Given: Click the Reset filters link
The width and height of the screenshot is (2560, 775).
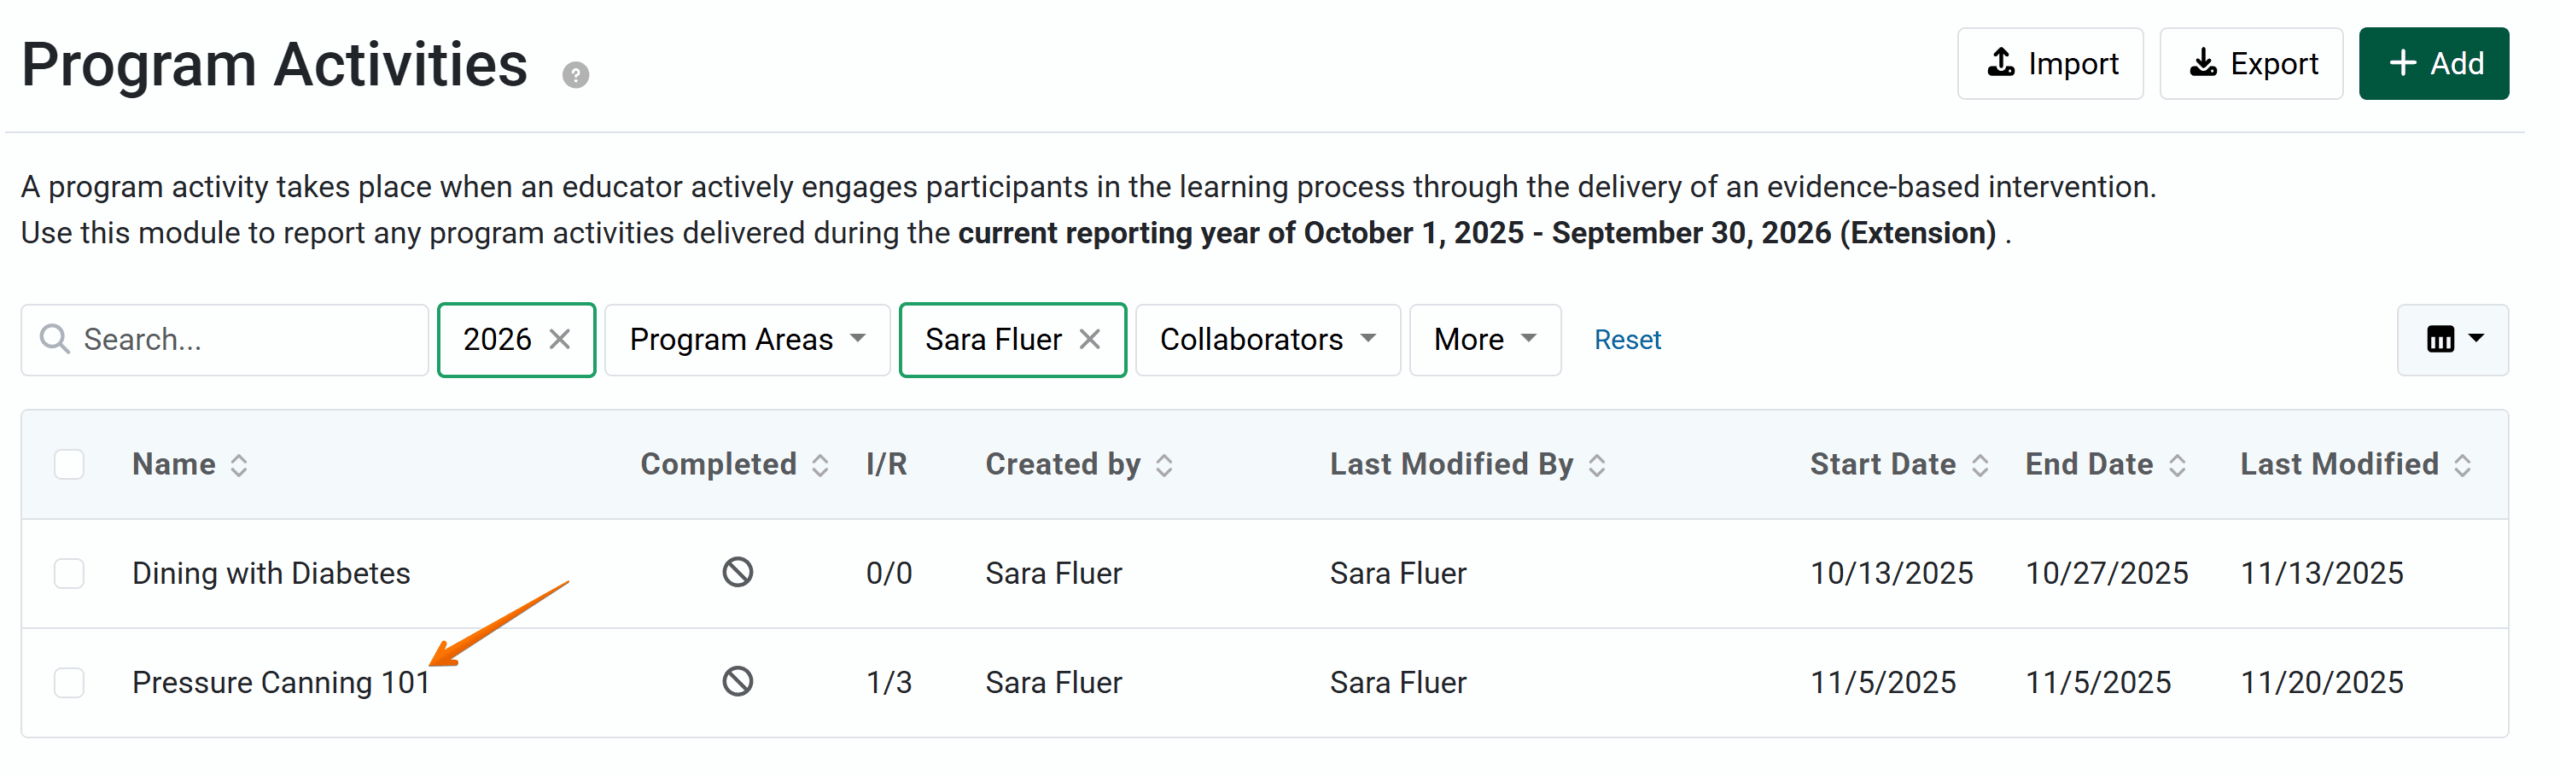Looking at the screenshot, I should coord(1626,340).
